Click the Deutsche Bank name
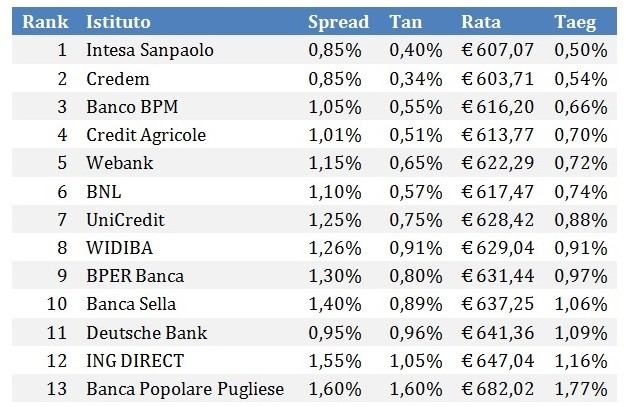Image resolution: width=626 pixels, height=407 pixels. (145, 331)
